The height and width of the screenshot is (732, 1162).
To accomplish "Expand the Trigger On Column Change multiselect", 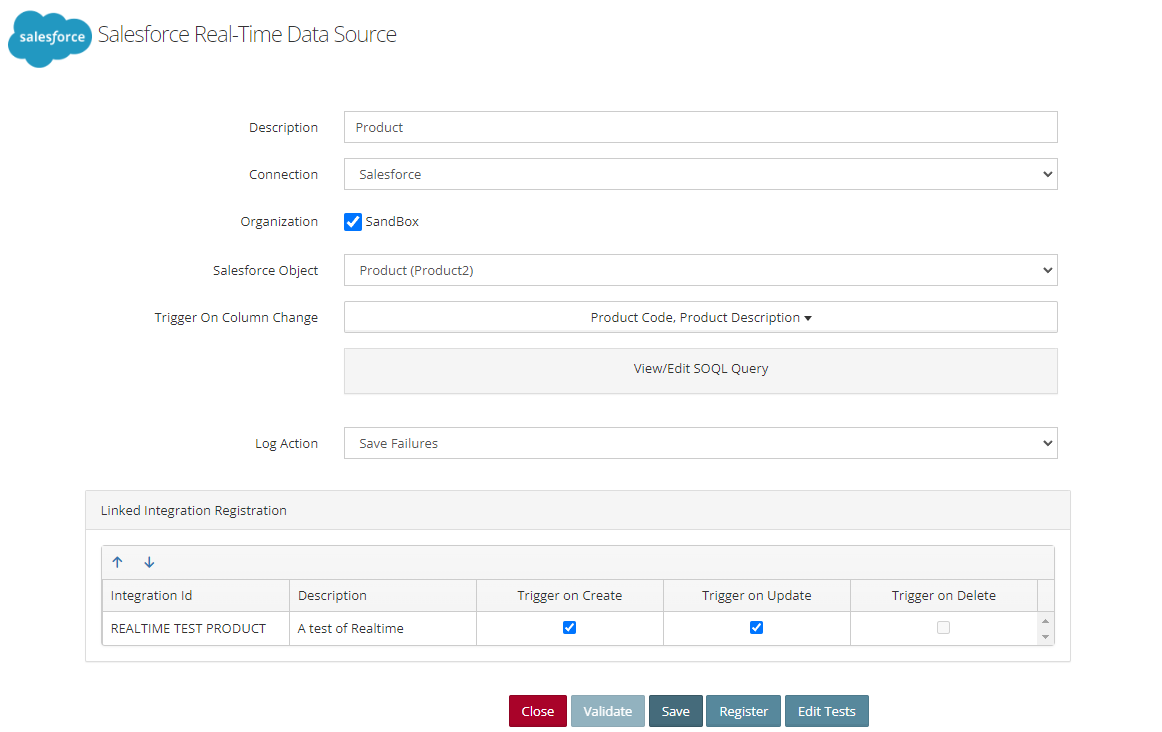I will click(x=700, y=317).
